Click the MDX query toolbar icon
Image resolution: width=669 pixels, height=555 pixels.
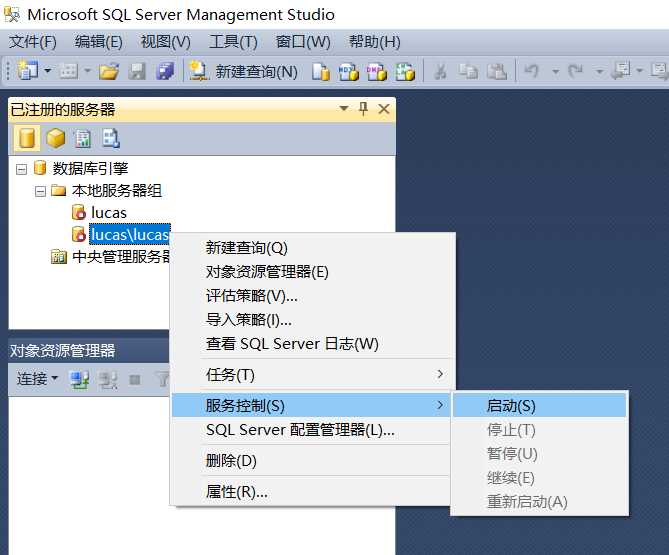click(x=349, y=71)
